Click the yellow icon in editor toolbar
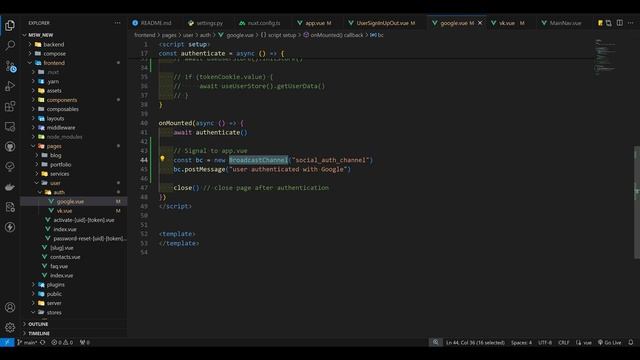Image resolution: width=640 pixels, height=360 pixels. pyautogui.click(x=600, y=23)
